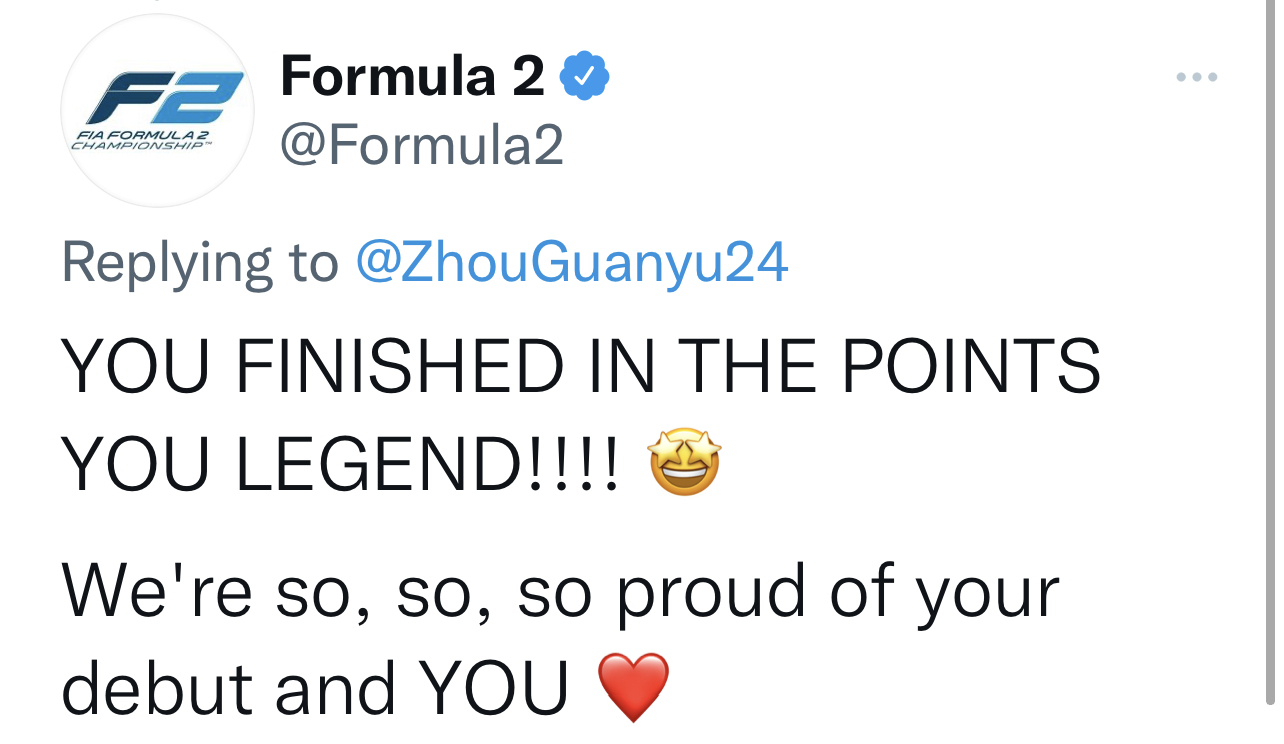Image resolution: width=1284 pixels, height=744 pixels.
Task: Click the 'YOU FINISHED IN THE POINTS' line
Action: click(580, 366)
